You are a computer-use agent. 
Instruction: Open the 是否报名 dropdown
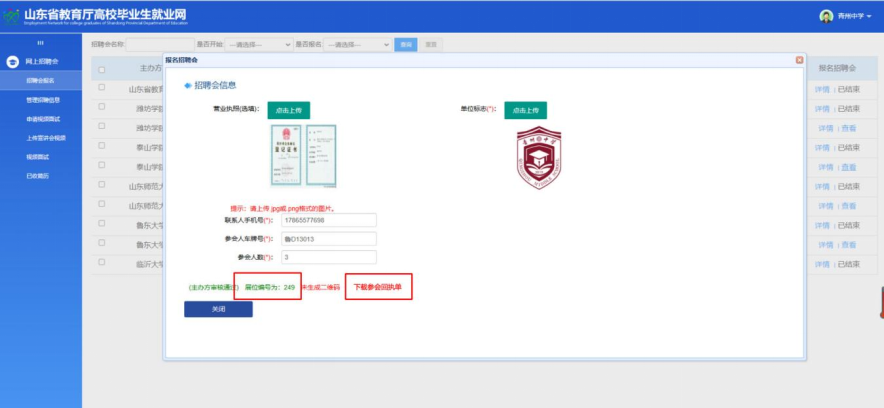pyautogui.click(x=357, y=45)
